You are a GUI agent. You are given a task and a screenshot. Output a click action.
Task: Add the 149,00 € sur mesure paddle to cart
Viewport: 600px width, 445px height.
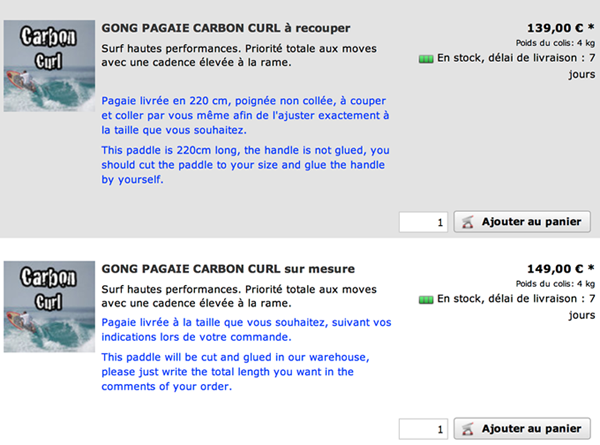522,429
